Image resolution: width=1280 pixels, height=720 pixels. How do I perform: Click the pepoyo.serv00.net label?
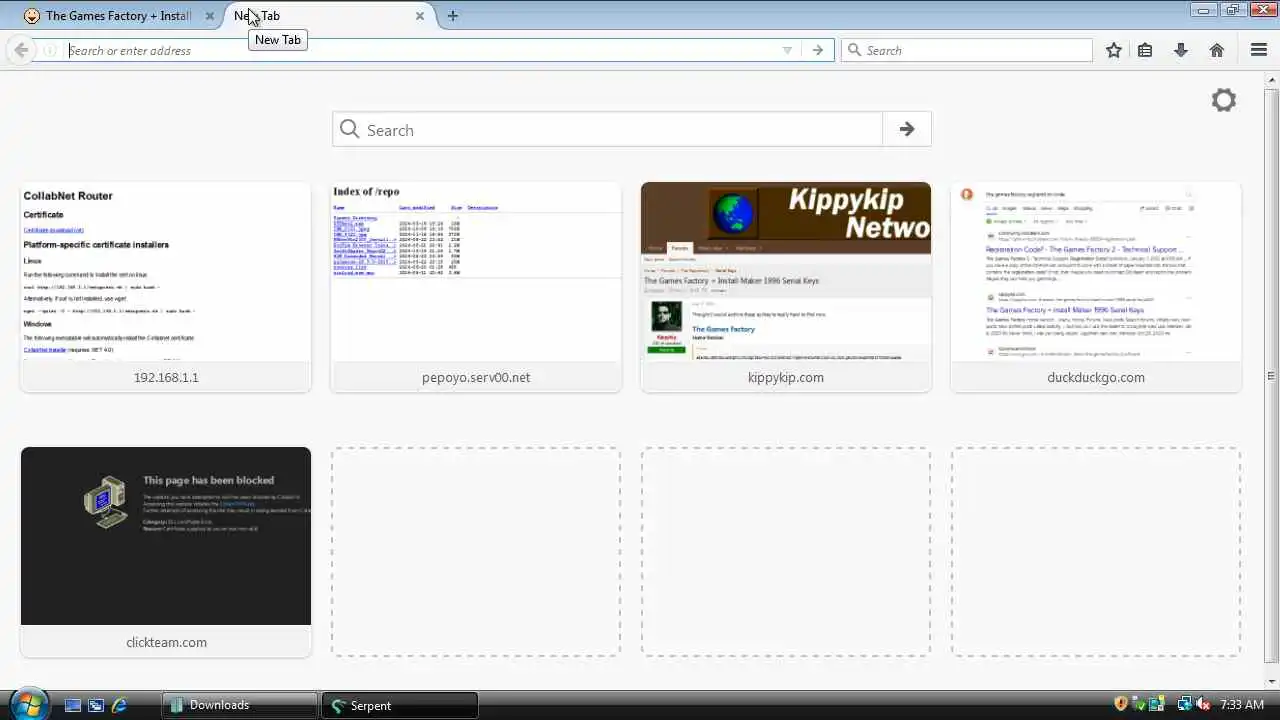476,377
